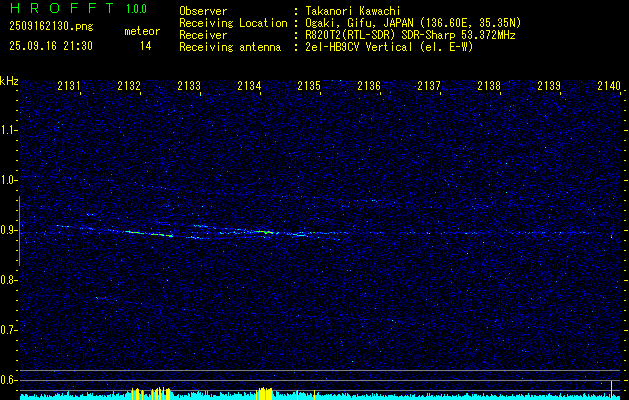Click the bright meteor echo near 2134
The image size is (629, 400).
(x=264, y=232)
